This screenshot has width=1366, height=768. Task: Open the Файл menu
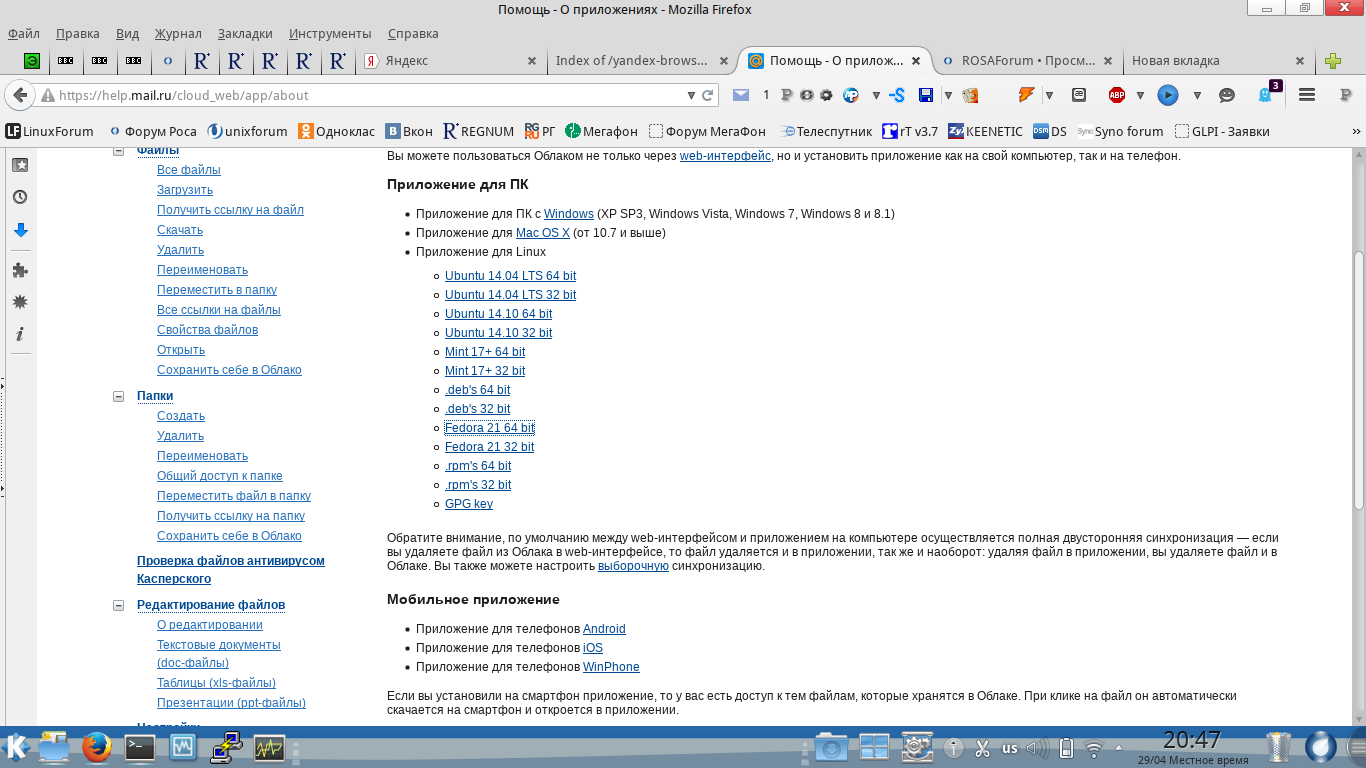tap(24, 33)
